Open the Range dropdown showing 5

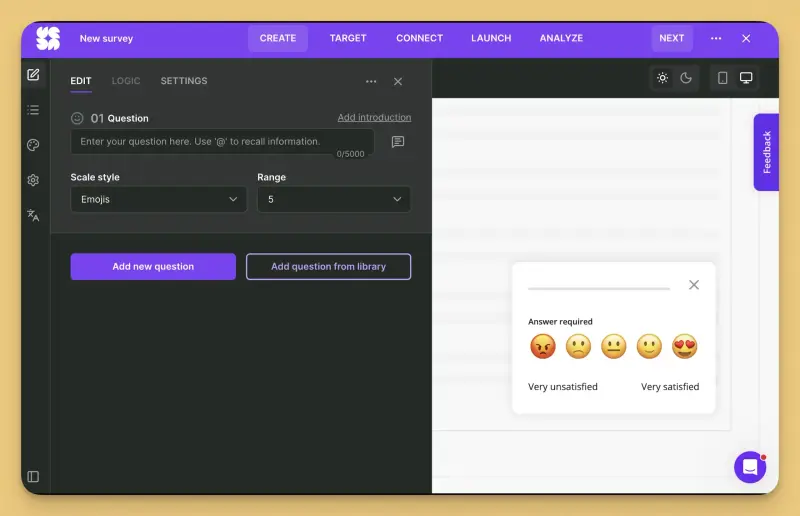pos(334,200)
